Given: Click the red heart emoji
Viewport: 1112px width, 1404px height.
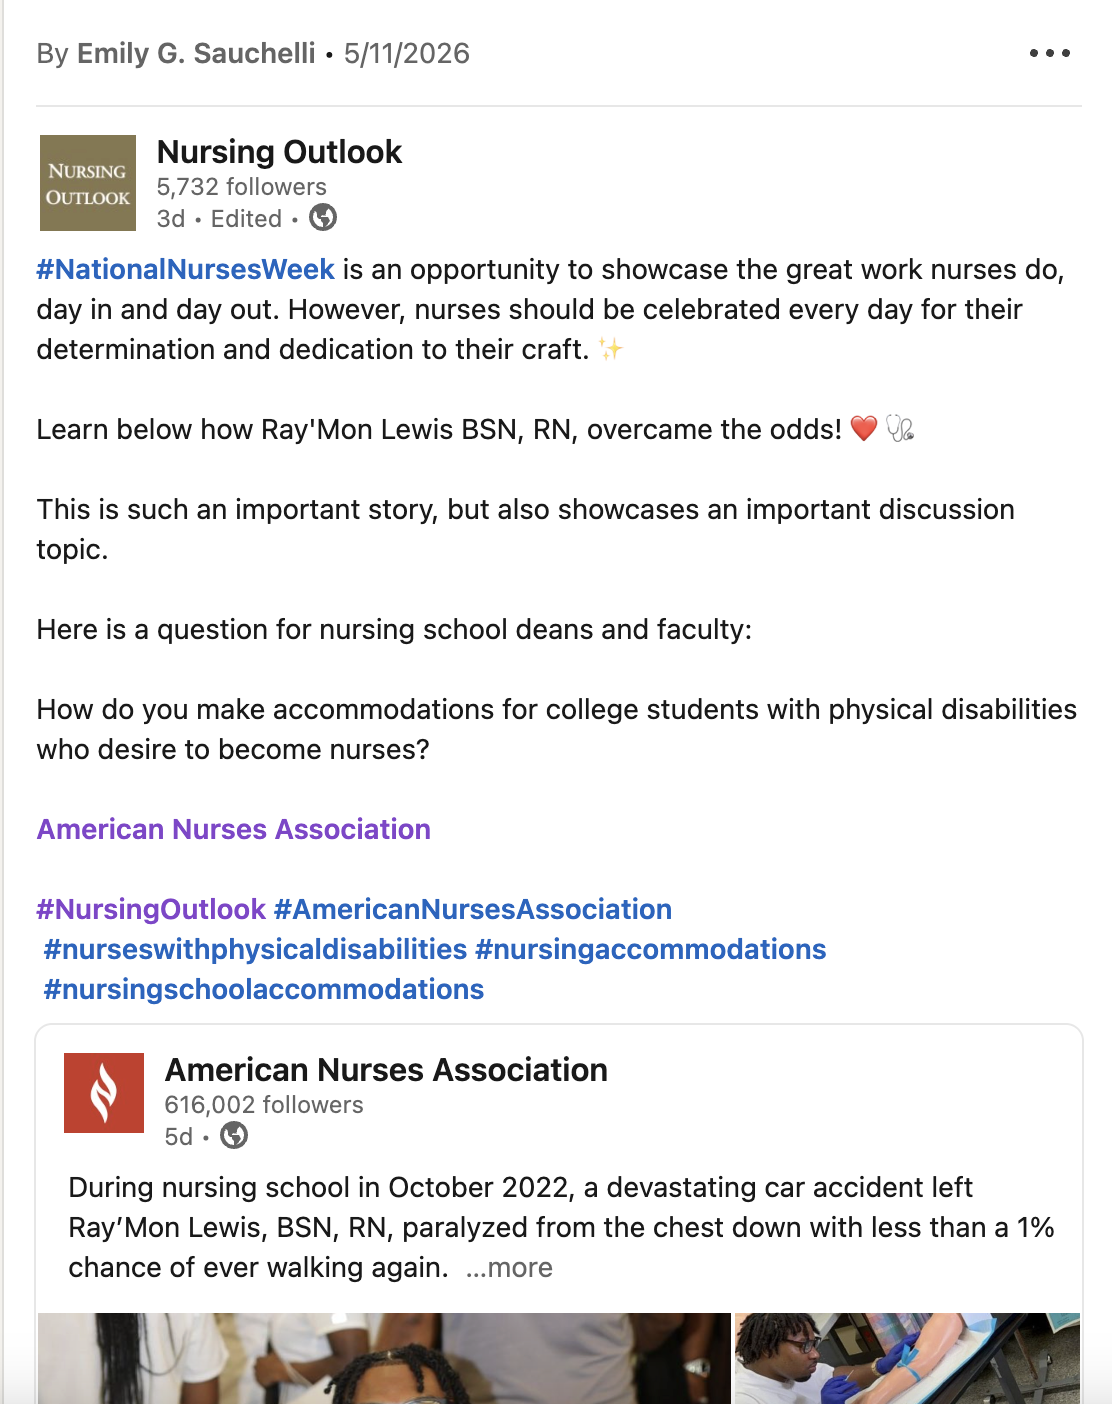Looking at the screenshot, I should tap(864, 429).
